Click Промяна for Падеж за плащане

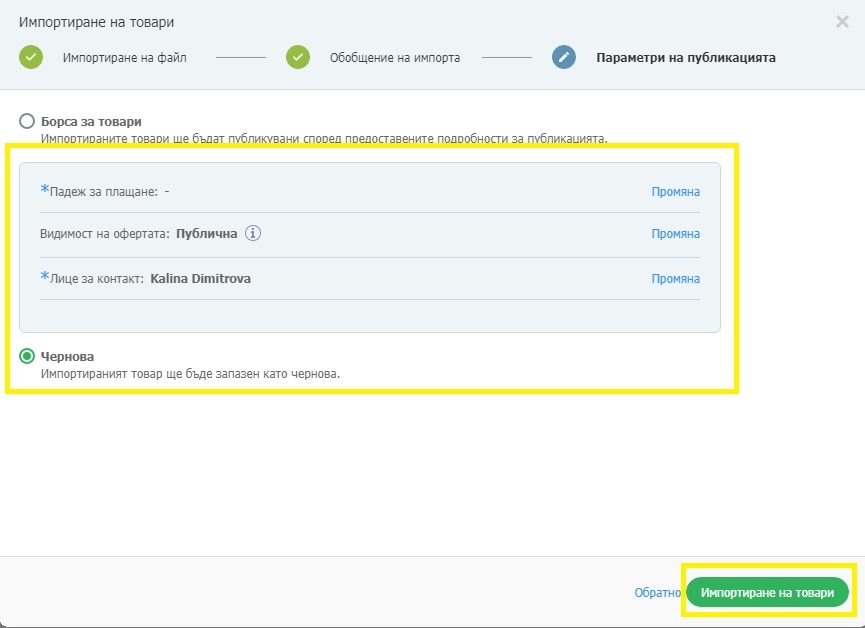coord(675,192)
